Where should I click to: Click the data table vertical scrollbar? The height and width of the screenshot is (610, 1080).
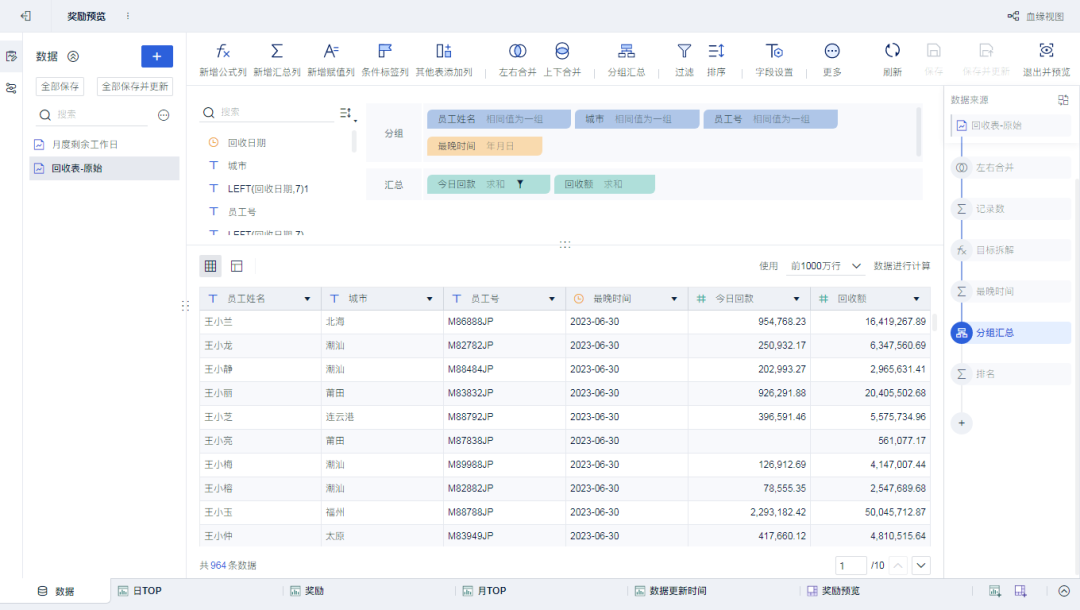pos(935,322)
